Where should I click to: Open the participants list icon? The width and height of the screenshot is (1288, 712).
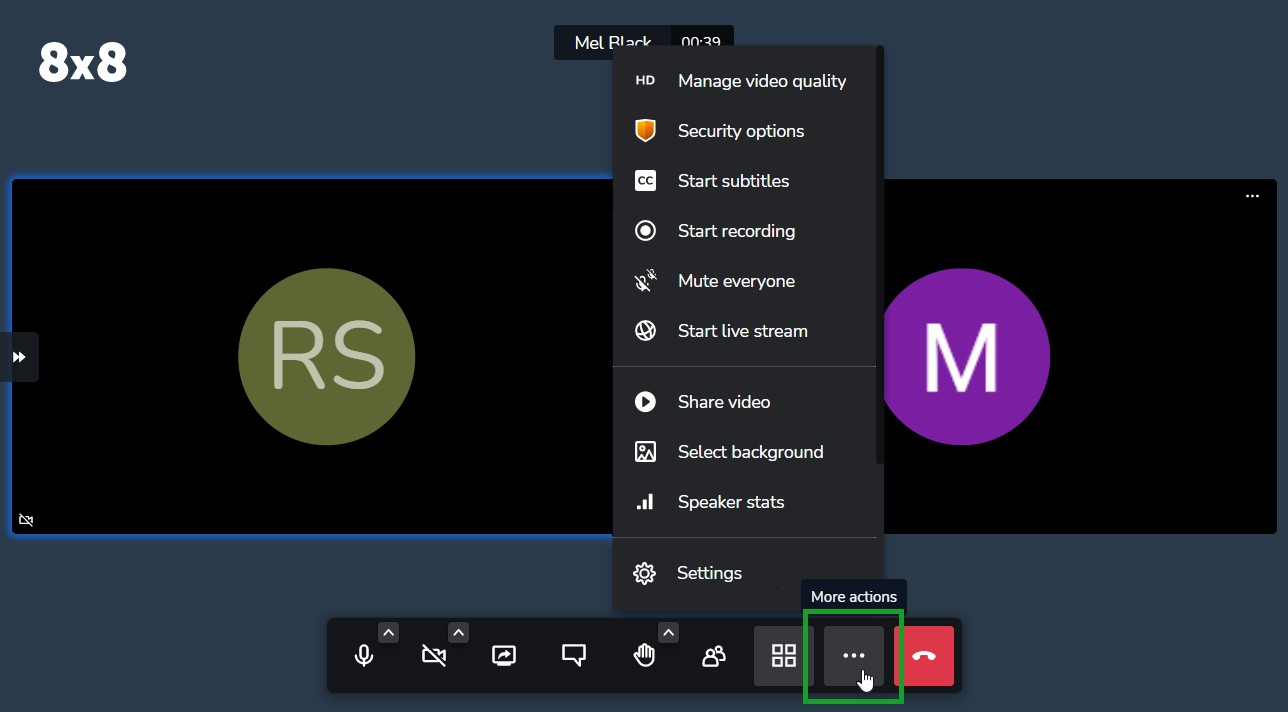[714, 656]
